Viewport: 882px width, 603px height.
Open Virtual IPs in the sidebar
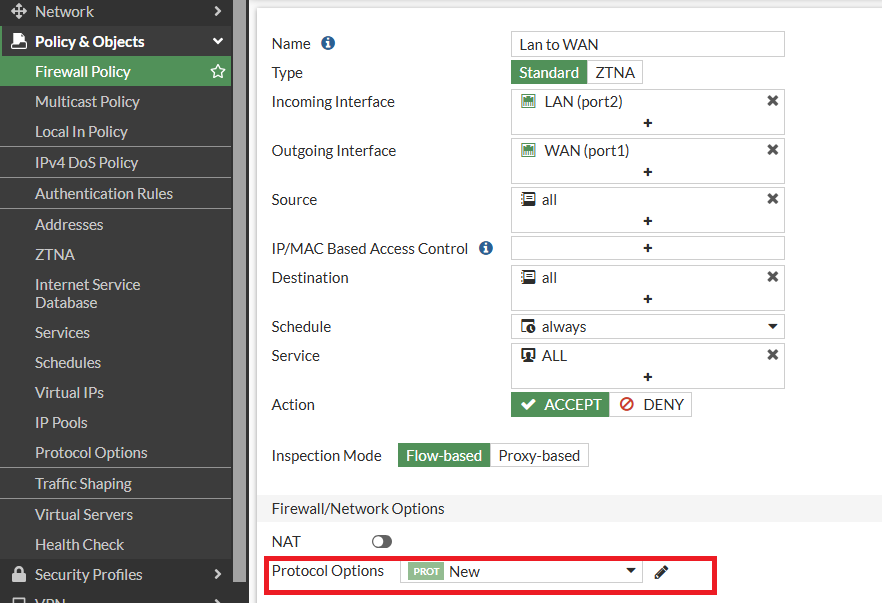69,393
